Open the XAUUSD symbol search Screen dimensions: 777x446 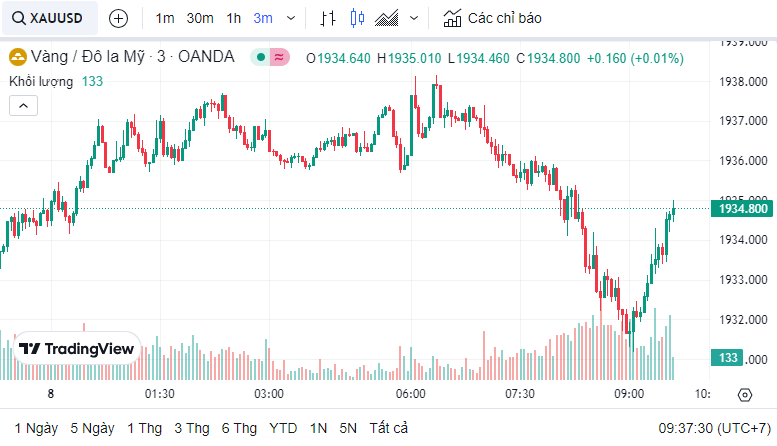click(49, 18)
